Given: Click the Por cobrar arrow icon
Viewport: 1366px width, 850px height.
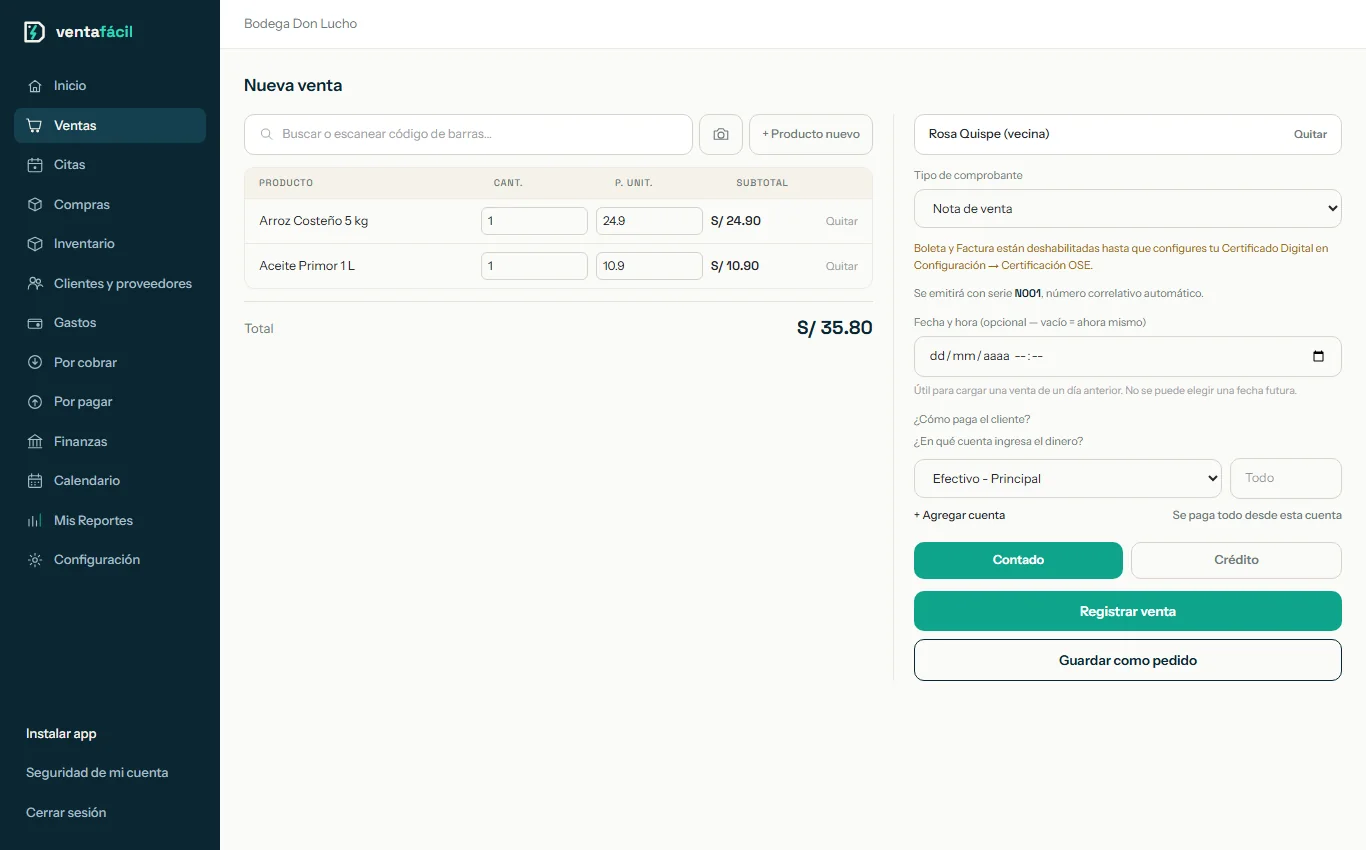Looking at the screenshot, I should [35, 363].
